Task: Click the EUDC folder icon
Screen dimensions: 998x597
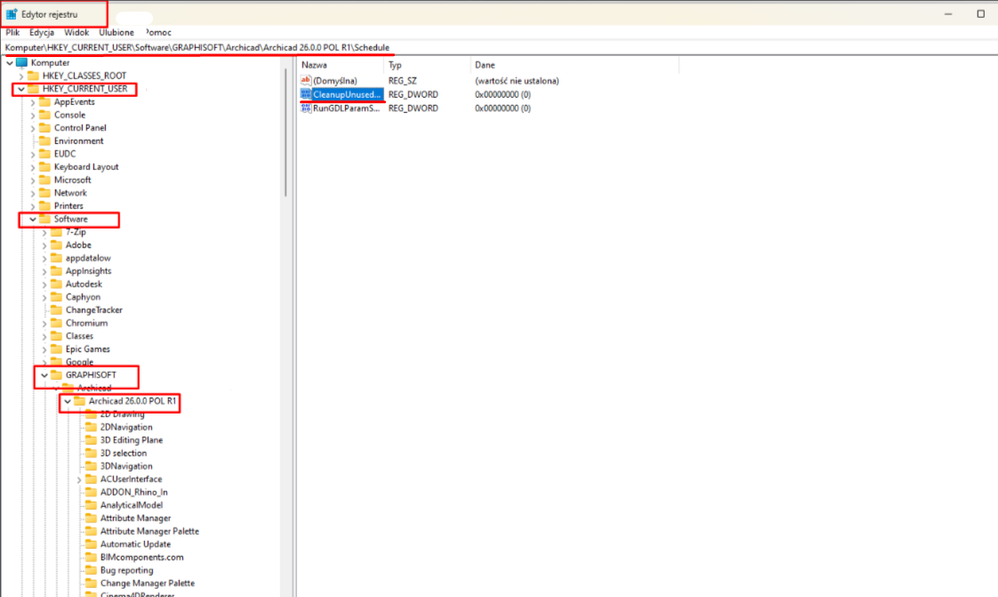Action: (x=45, y=154)
